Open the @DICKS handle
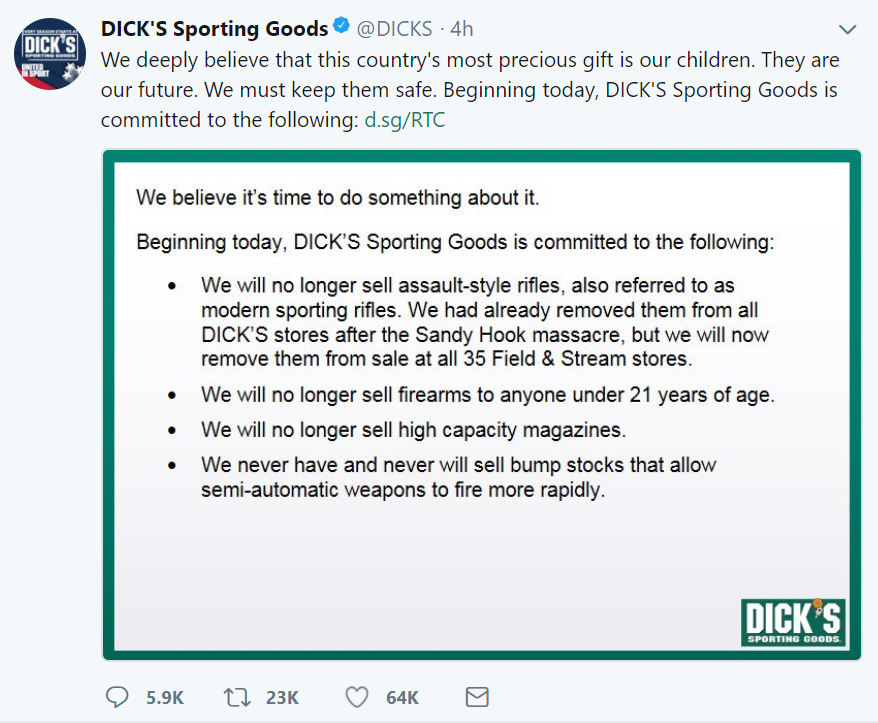This screenshot has width=878, height=723. coord(395,29)
